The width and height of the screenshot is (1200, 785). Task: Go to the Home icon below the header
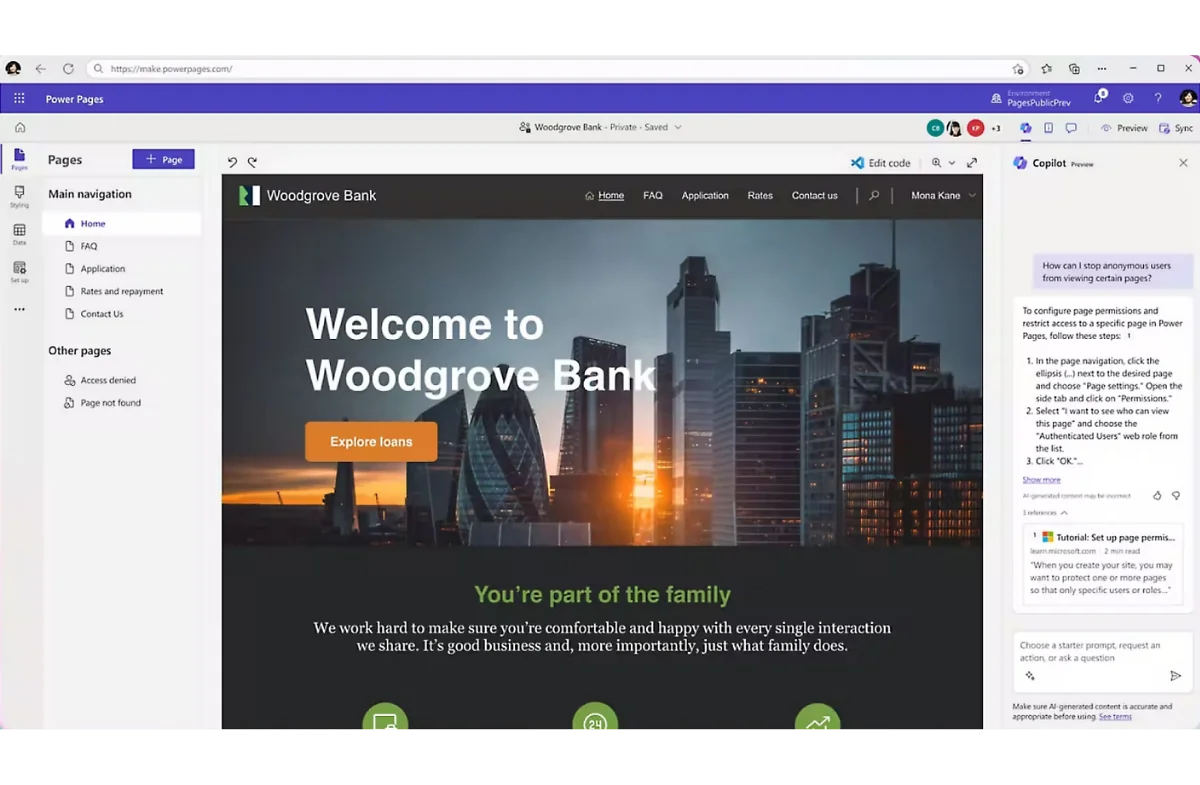coord(20,128)
